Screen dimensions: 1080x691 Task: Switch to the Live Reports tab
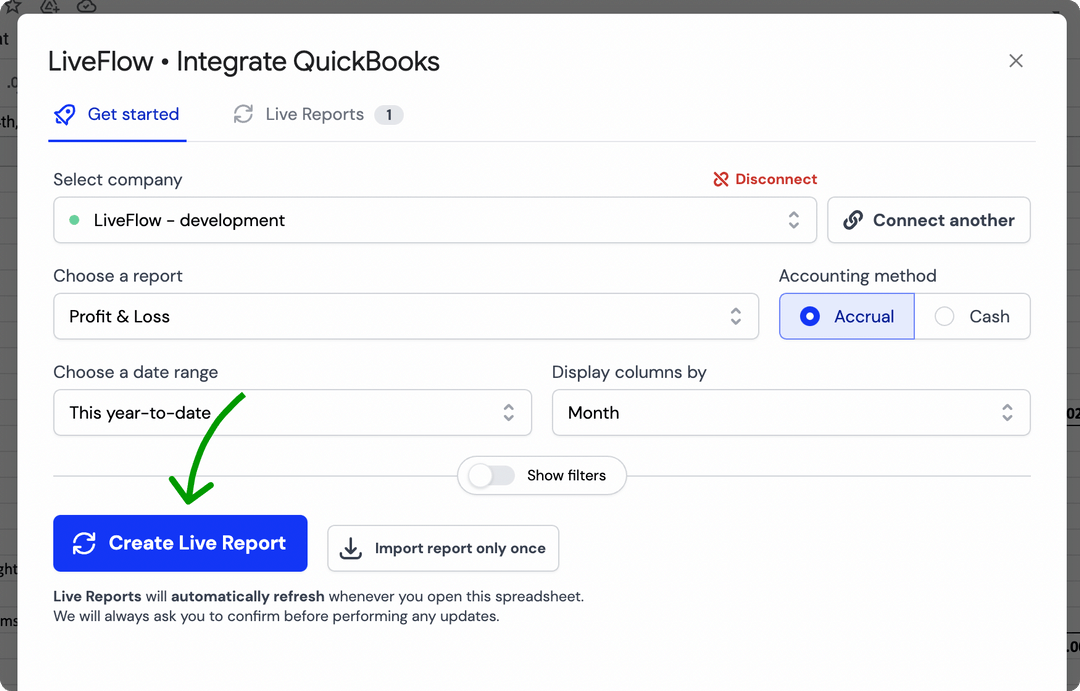(x=318, y=115)
